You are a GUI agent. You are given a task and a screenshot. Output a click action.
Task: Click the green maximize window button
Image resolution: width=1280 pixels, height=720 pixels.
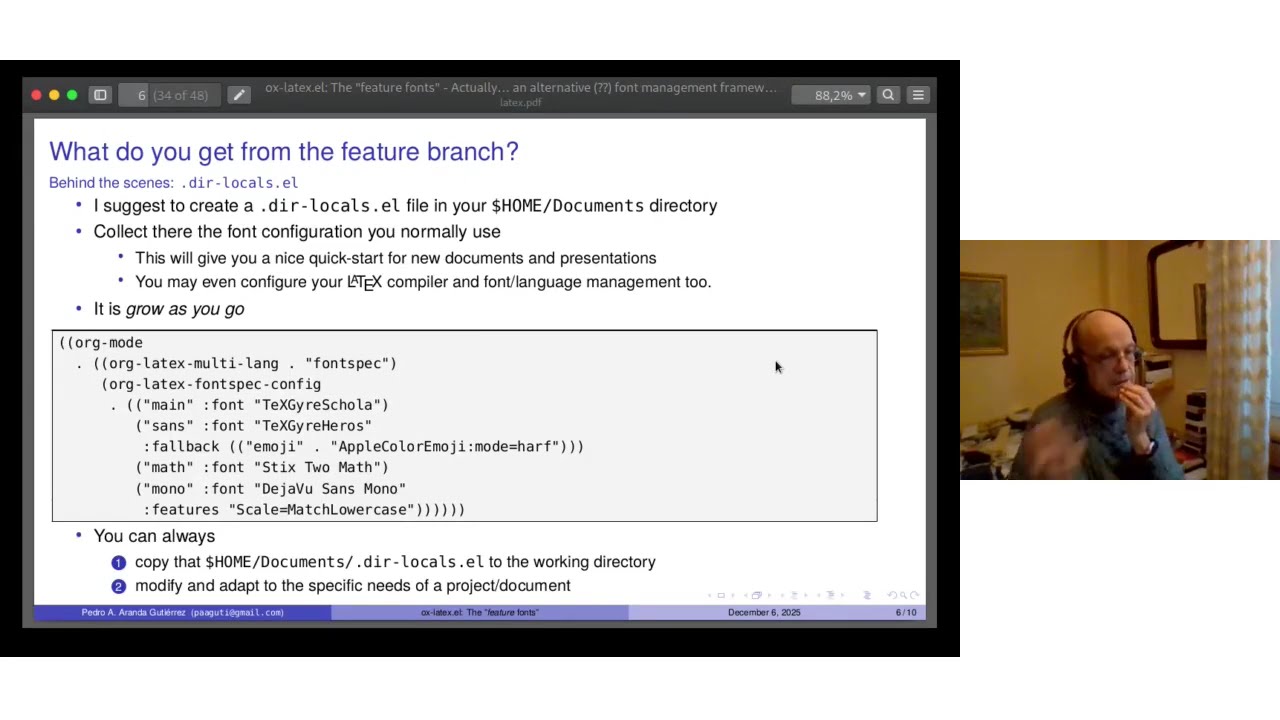click(x=72, y=95)
